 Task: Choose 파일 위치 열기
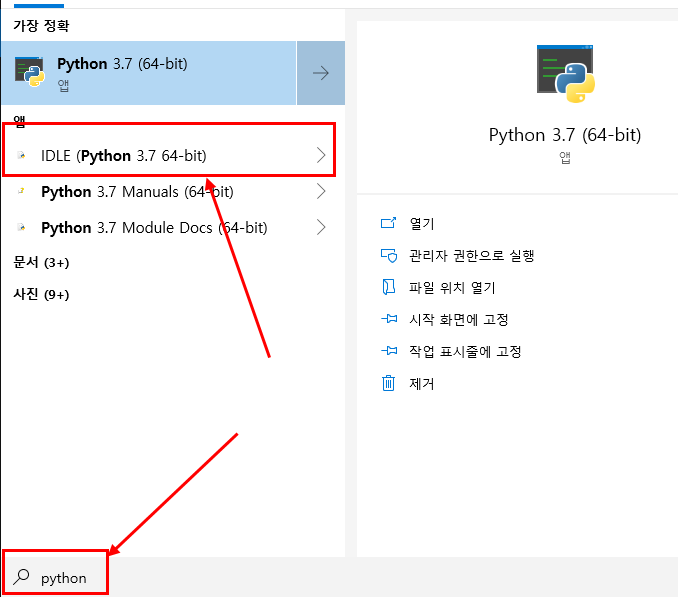452,287
